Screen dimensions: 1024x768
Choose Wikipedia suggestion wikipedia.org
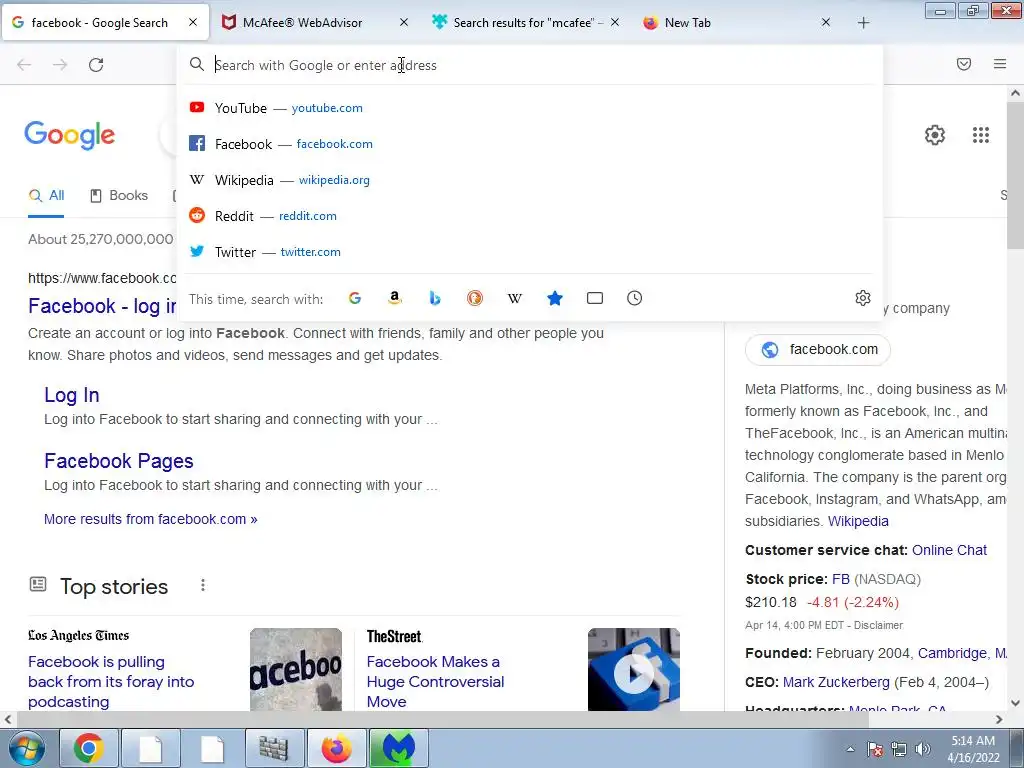pos(530,180)
